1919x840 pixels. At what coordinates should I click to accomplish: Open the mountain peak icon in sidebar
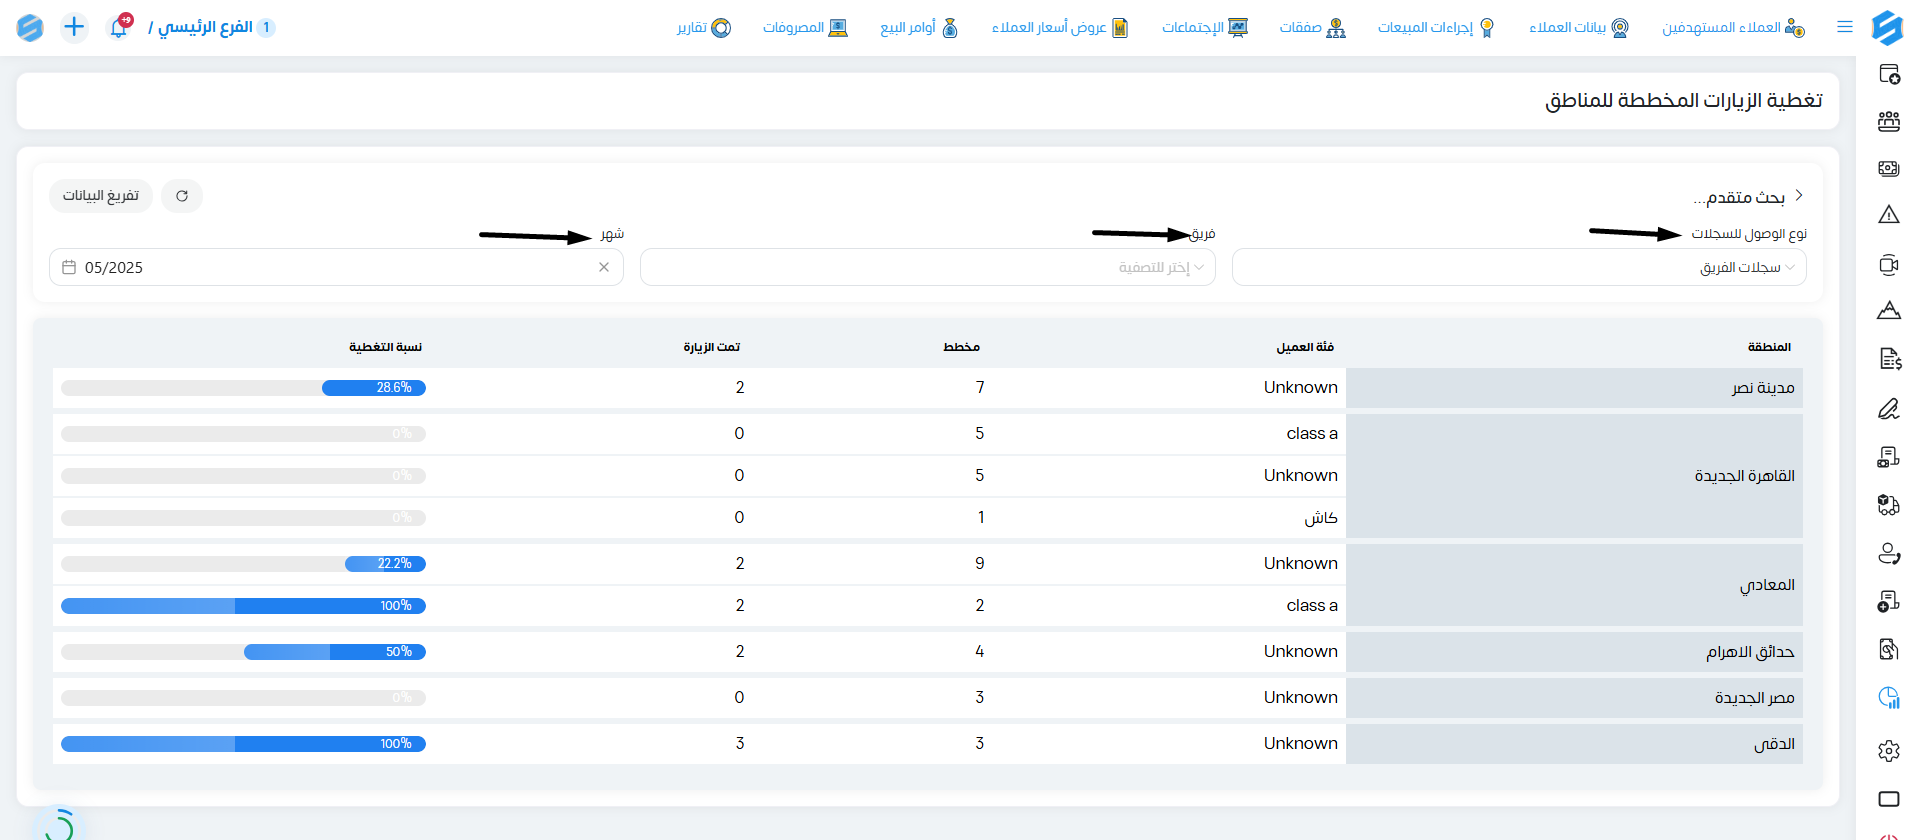[1889, 310]
